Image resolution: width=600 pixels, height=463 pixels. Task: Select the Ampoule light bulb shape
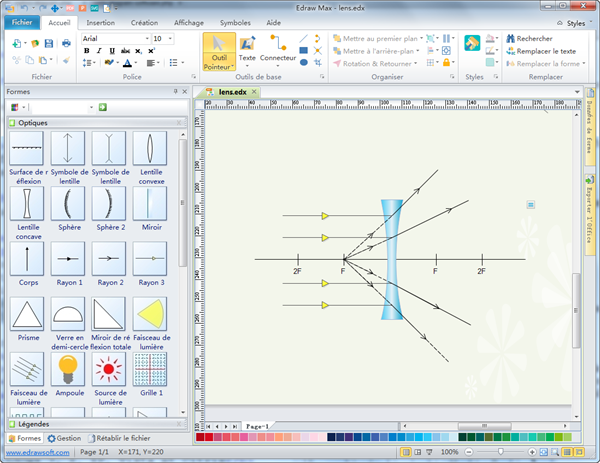click(x=67, y=369)
